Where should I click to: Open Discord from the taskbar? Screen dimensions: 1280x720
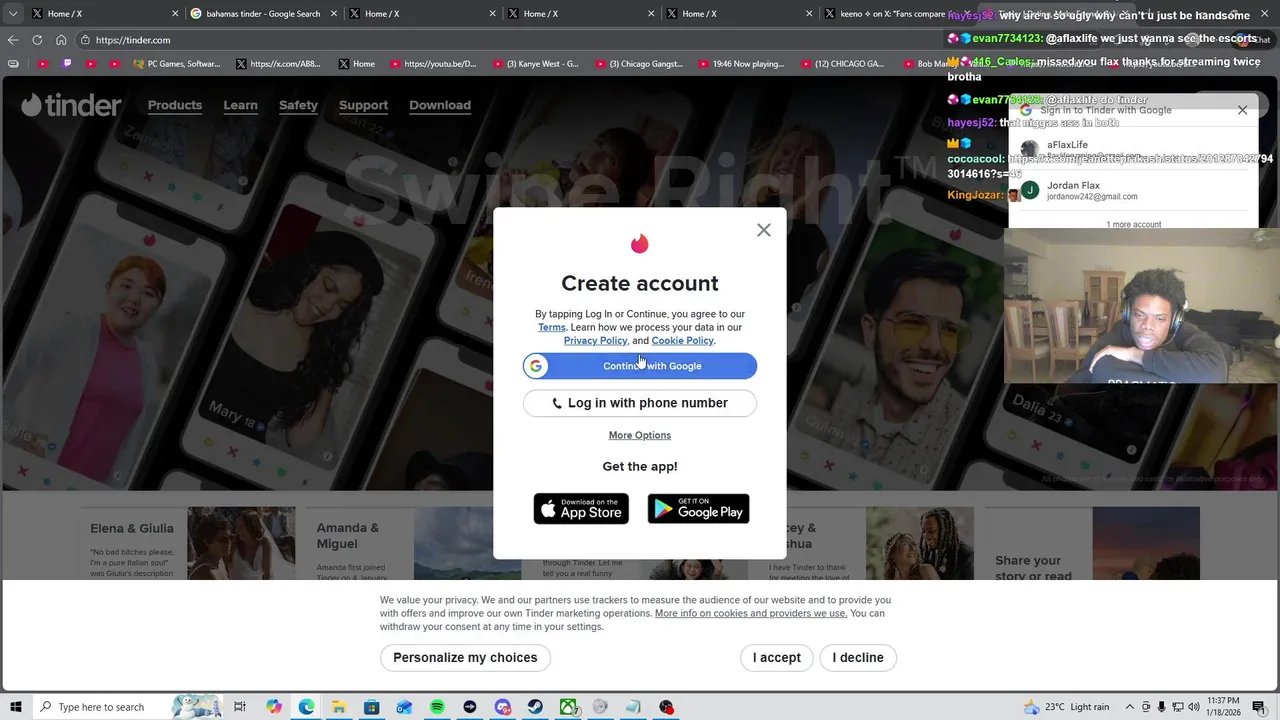[503, 707]
